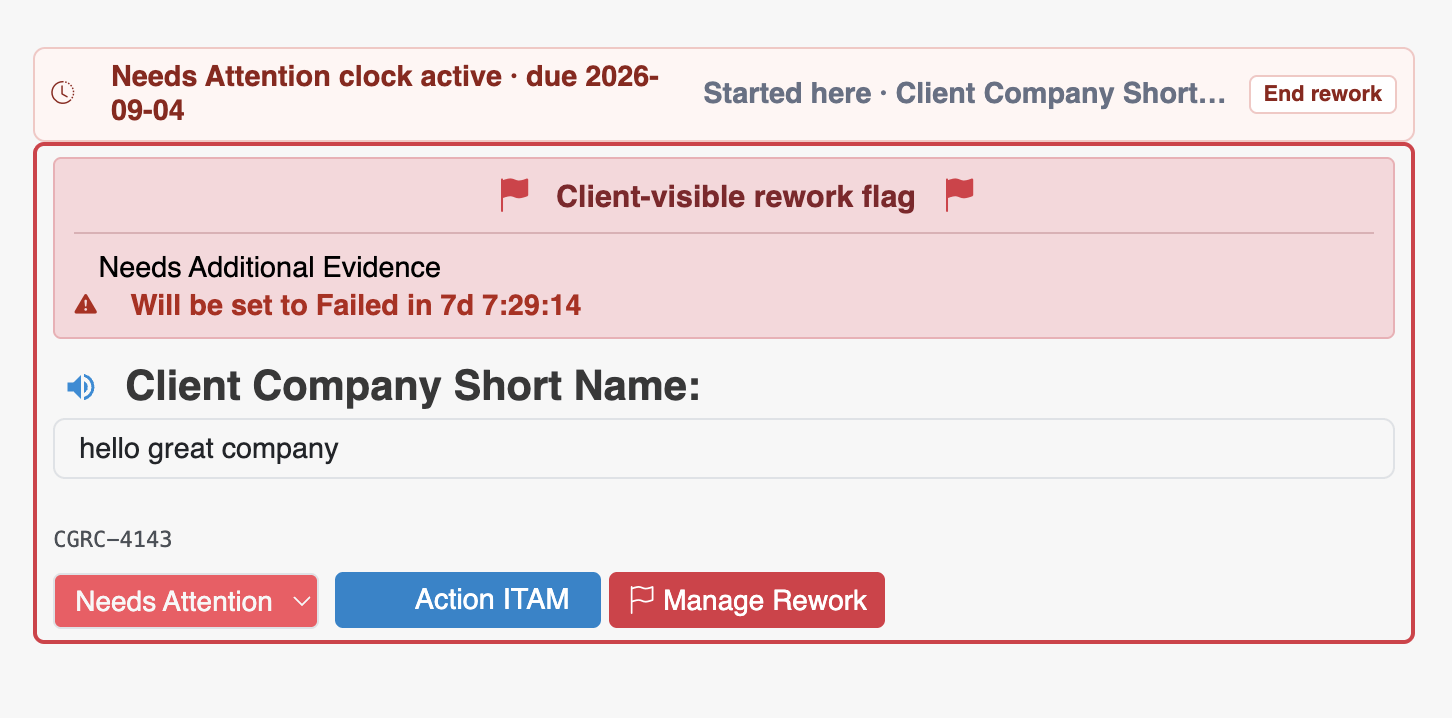
Task: Click the Client Company Short Name label
Action: pos(413,387)
